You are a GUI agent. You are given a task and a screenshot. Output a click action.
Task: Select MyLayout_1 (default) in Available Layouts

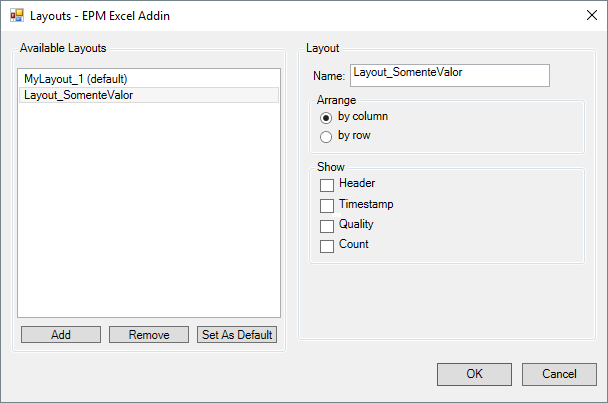click(76, 78)
